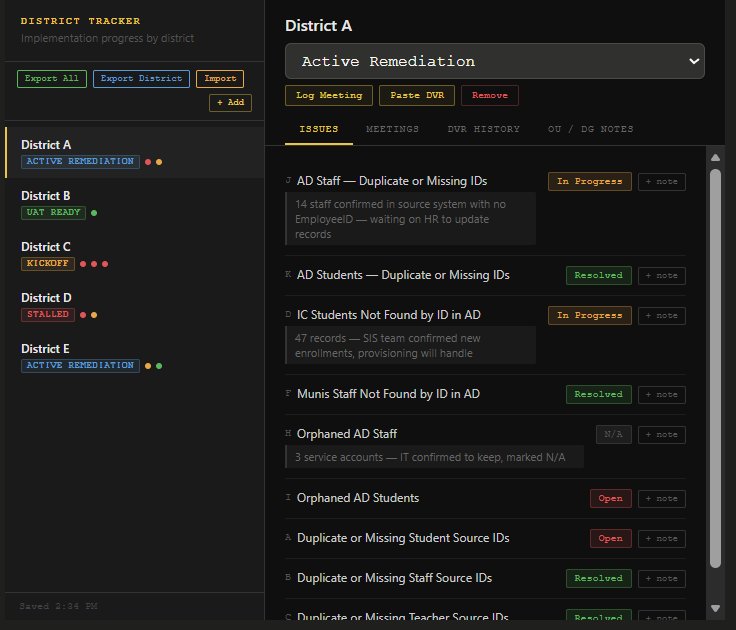Add note to Munis Staff Not Found issue
The width and height of the screenshot is (736, 630).
(x=661, y=394)
